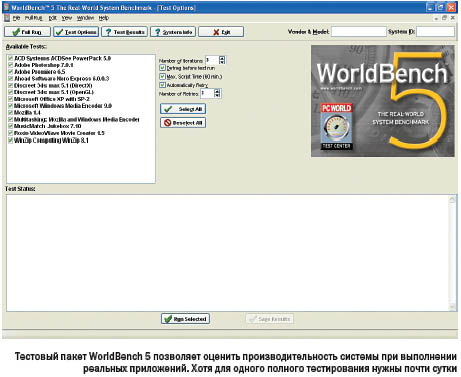The image size is (461, 377).
Task: Uncheck Mozilla 1.4 test
Action: pos(11,112)
